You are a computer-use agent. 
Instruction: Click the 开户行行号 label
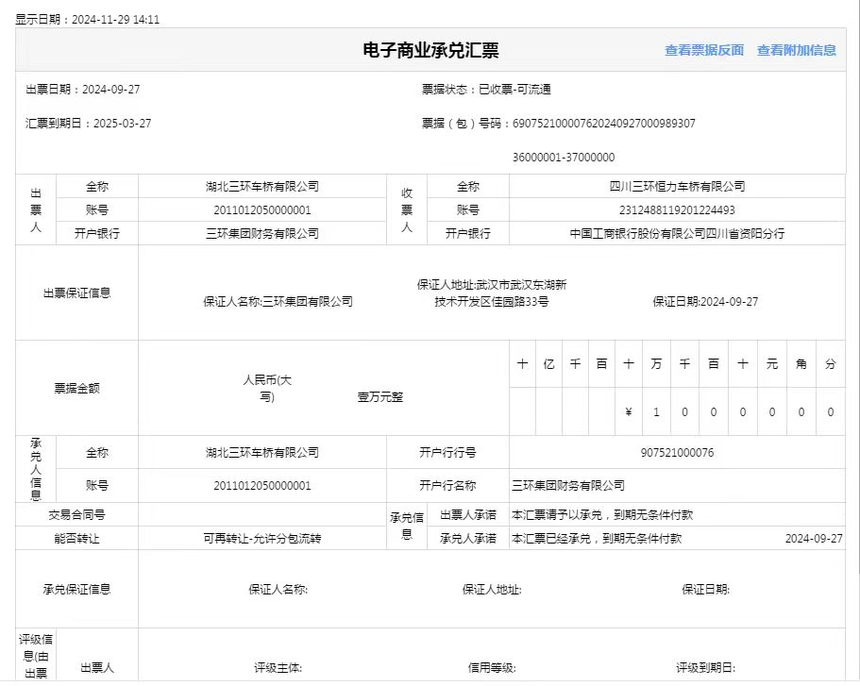click(x=448, y=453)
